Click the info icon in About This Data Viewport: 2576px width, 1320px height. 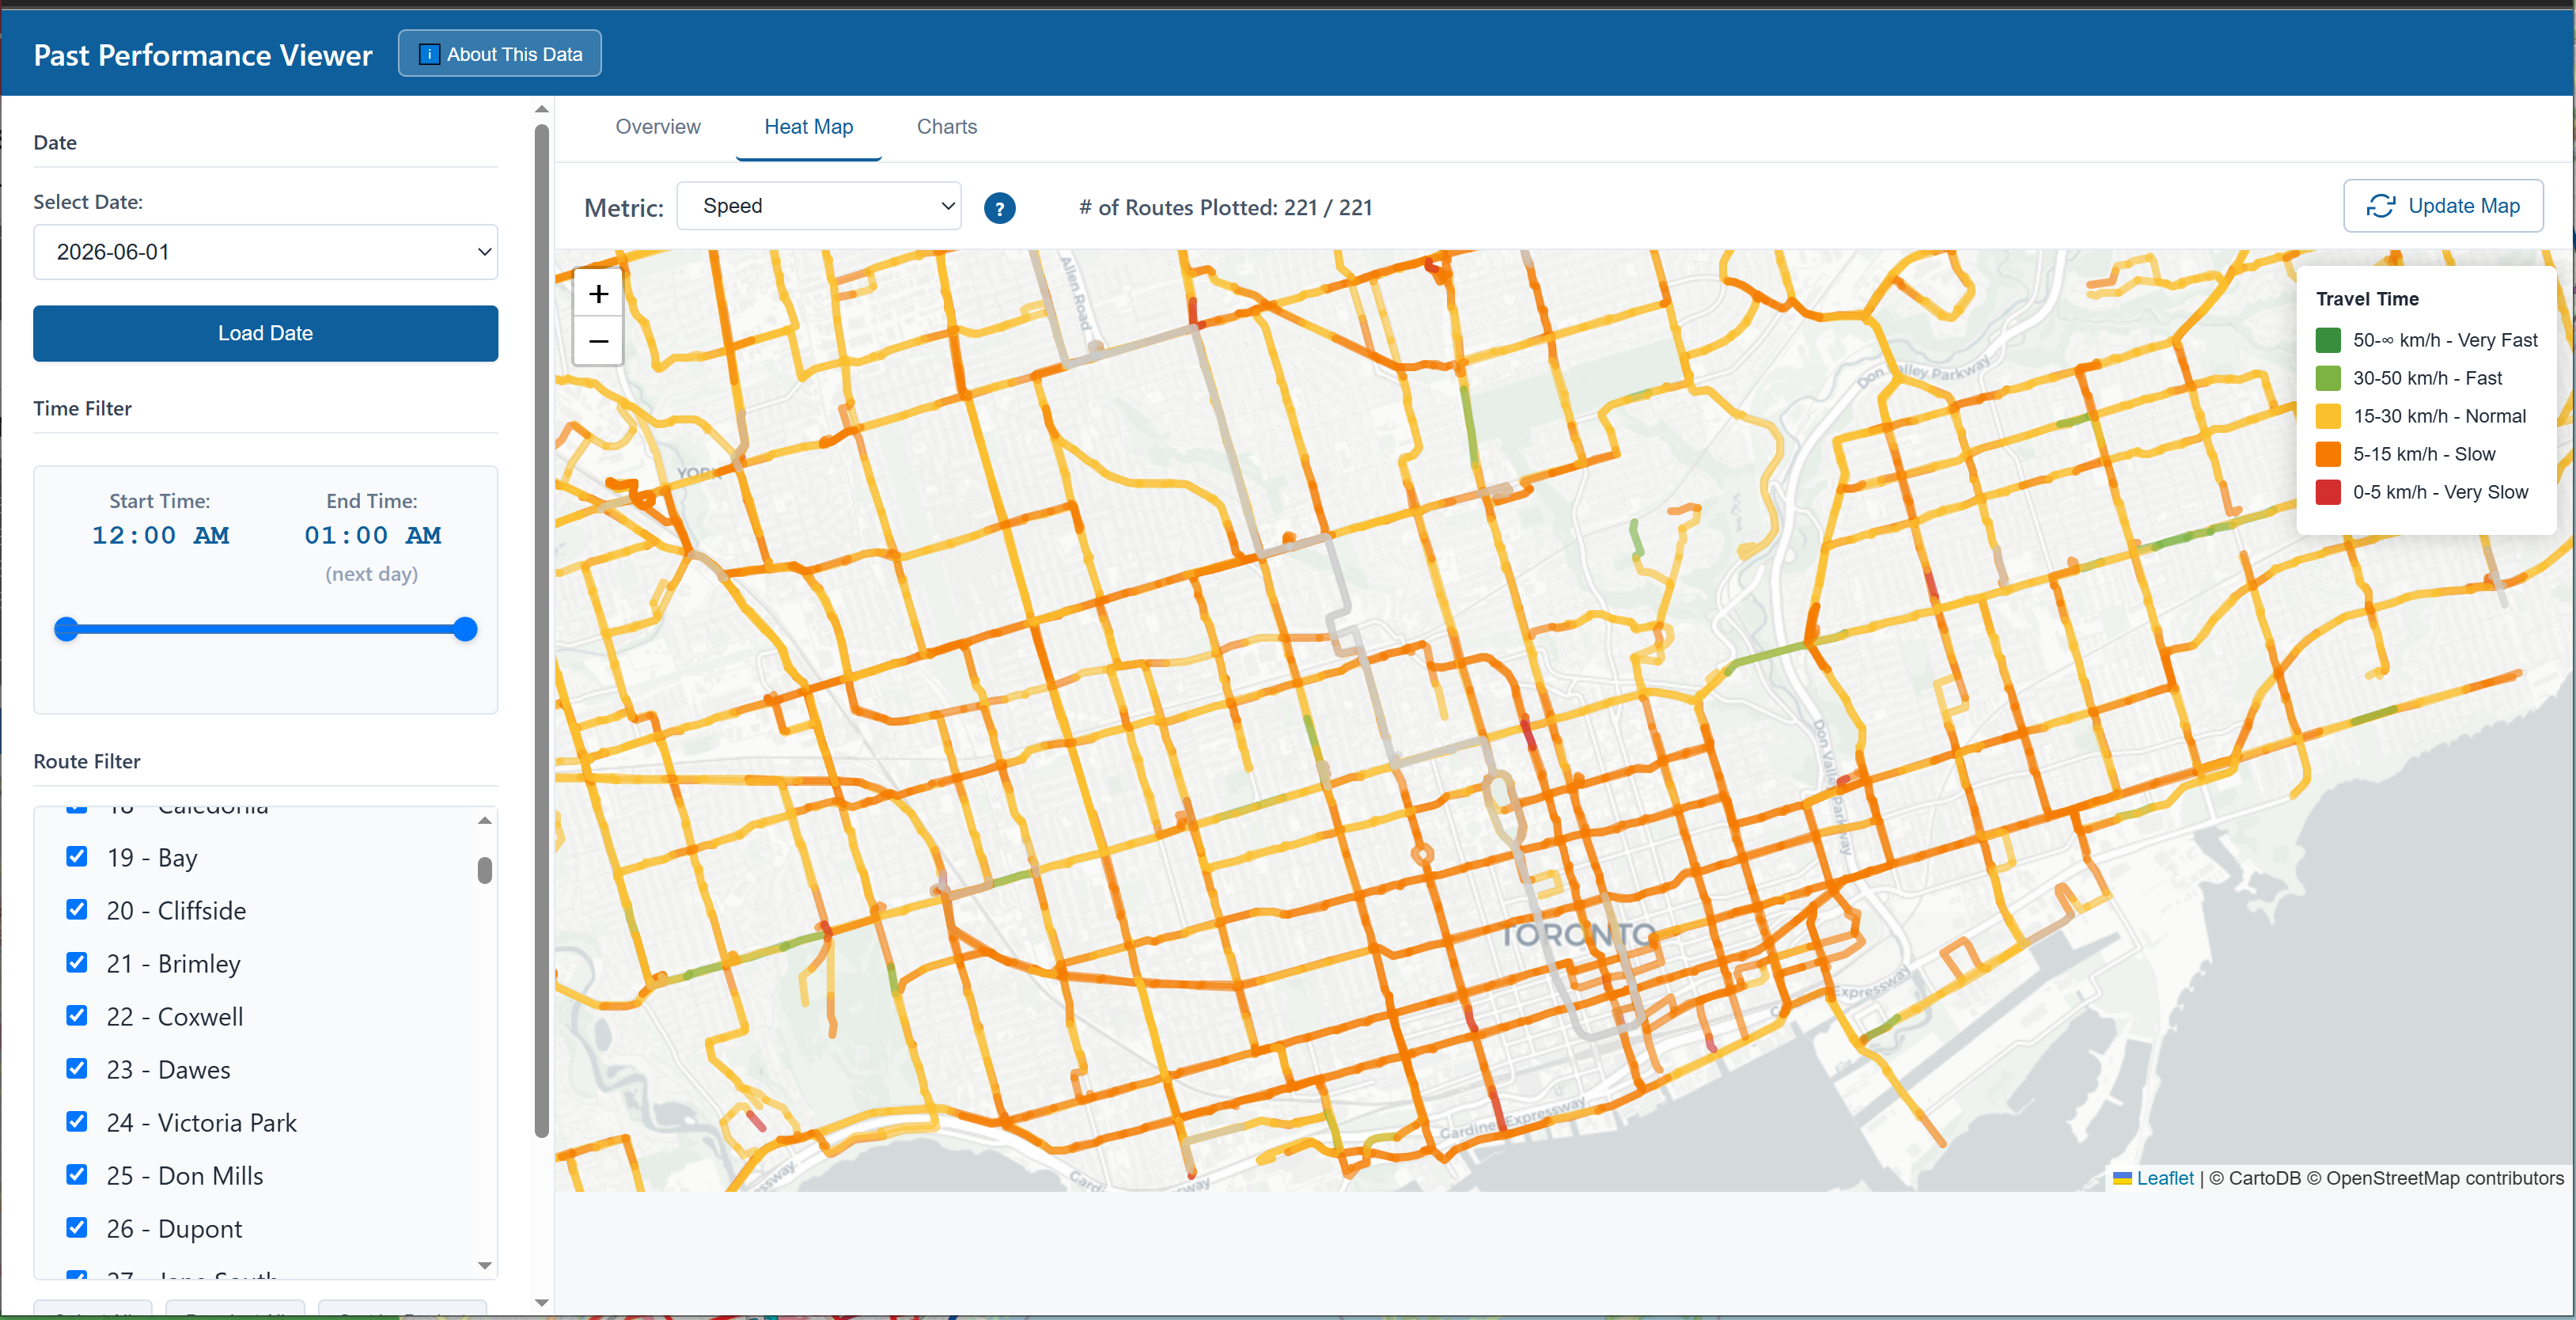pos(428,54)
